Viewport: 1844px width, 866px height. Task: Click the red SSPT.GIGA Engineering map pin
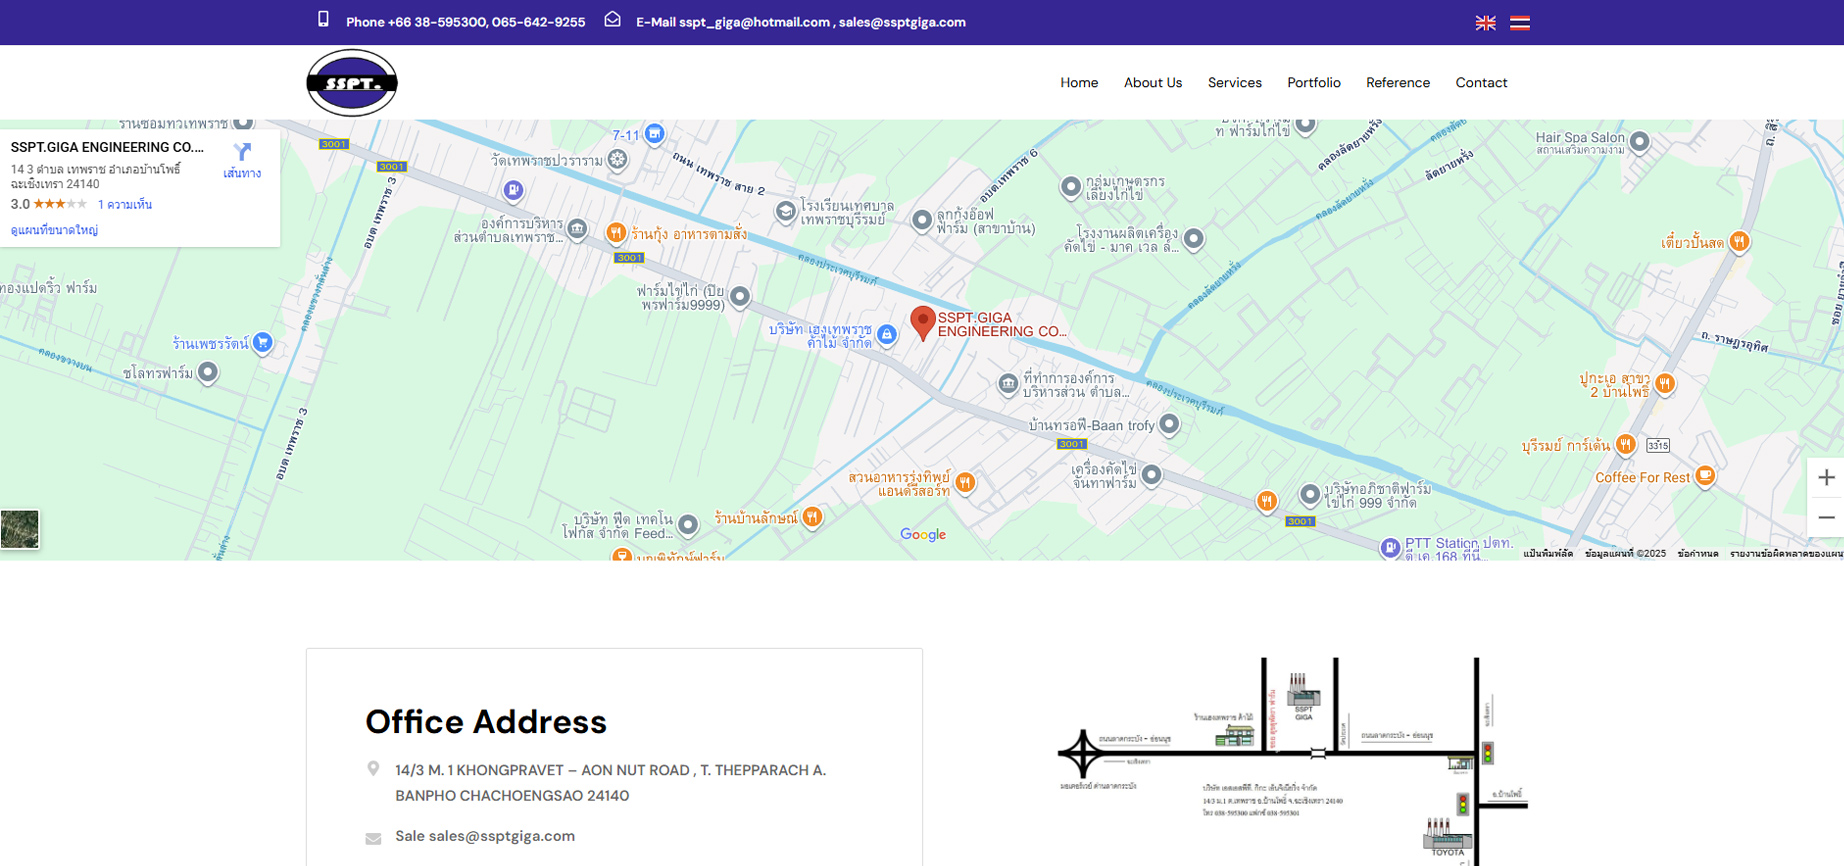coord(923,322)
